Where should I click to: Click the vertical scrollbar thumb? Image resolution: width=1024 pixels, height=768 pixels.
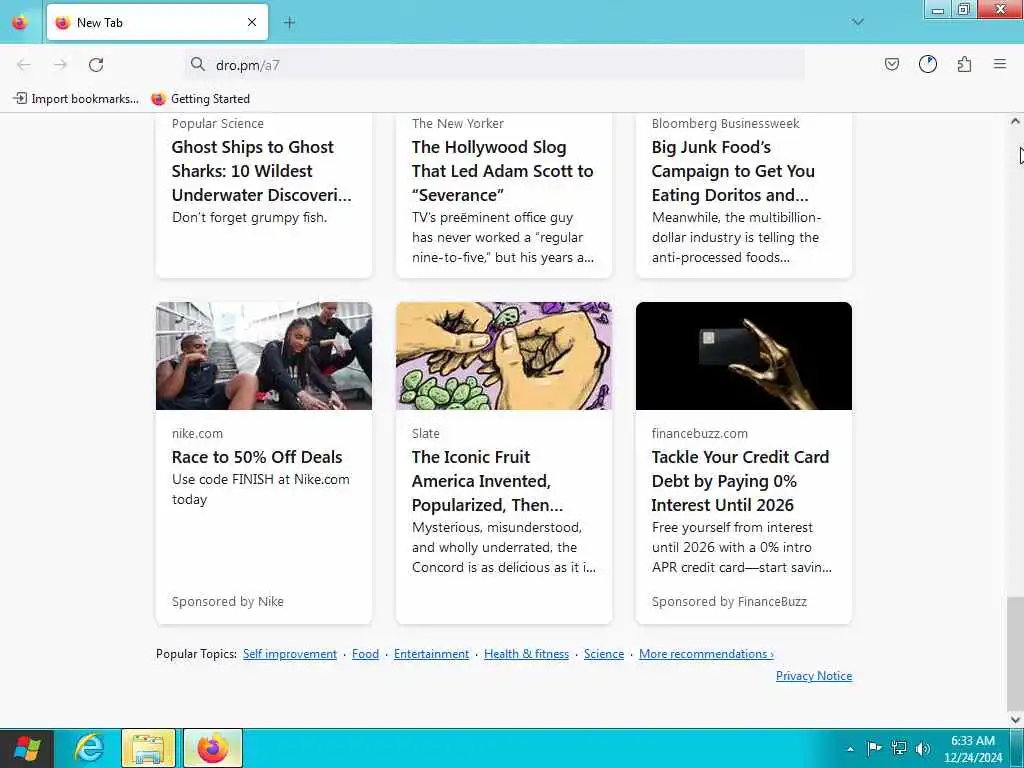coord(1015,653)
